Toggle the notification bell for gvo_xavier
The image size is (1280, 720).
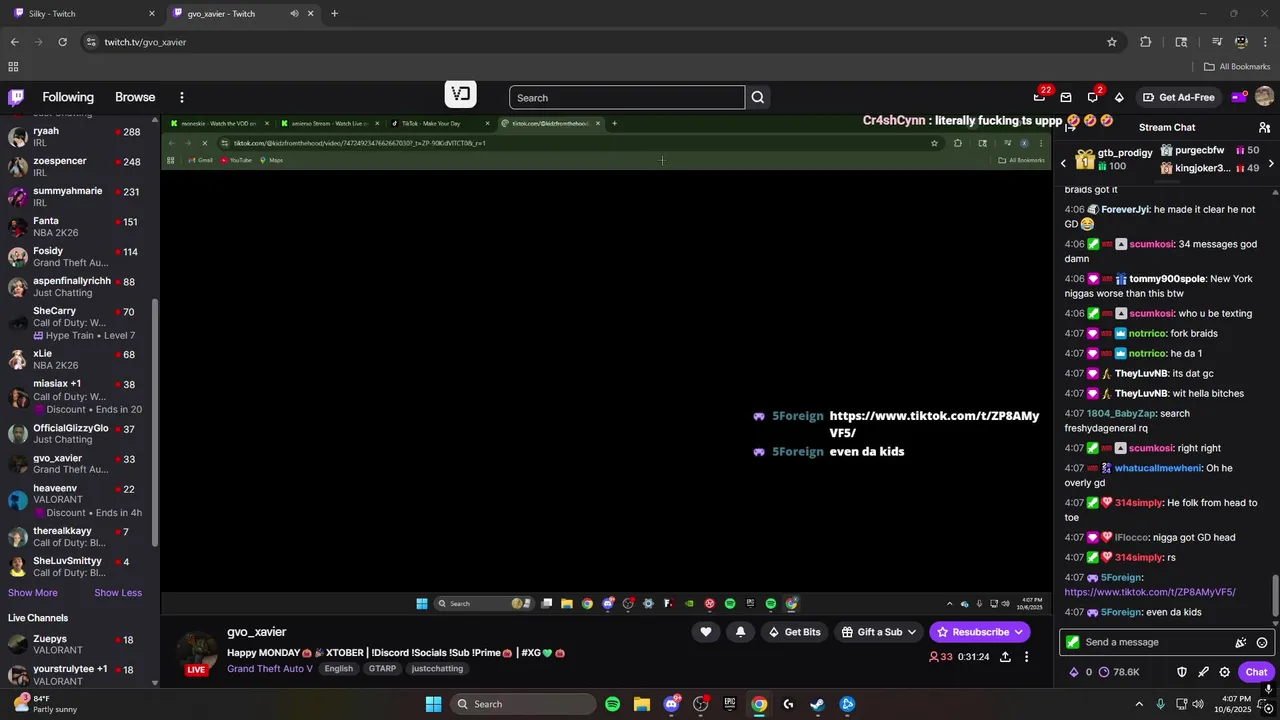pos(740,632)
